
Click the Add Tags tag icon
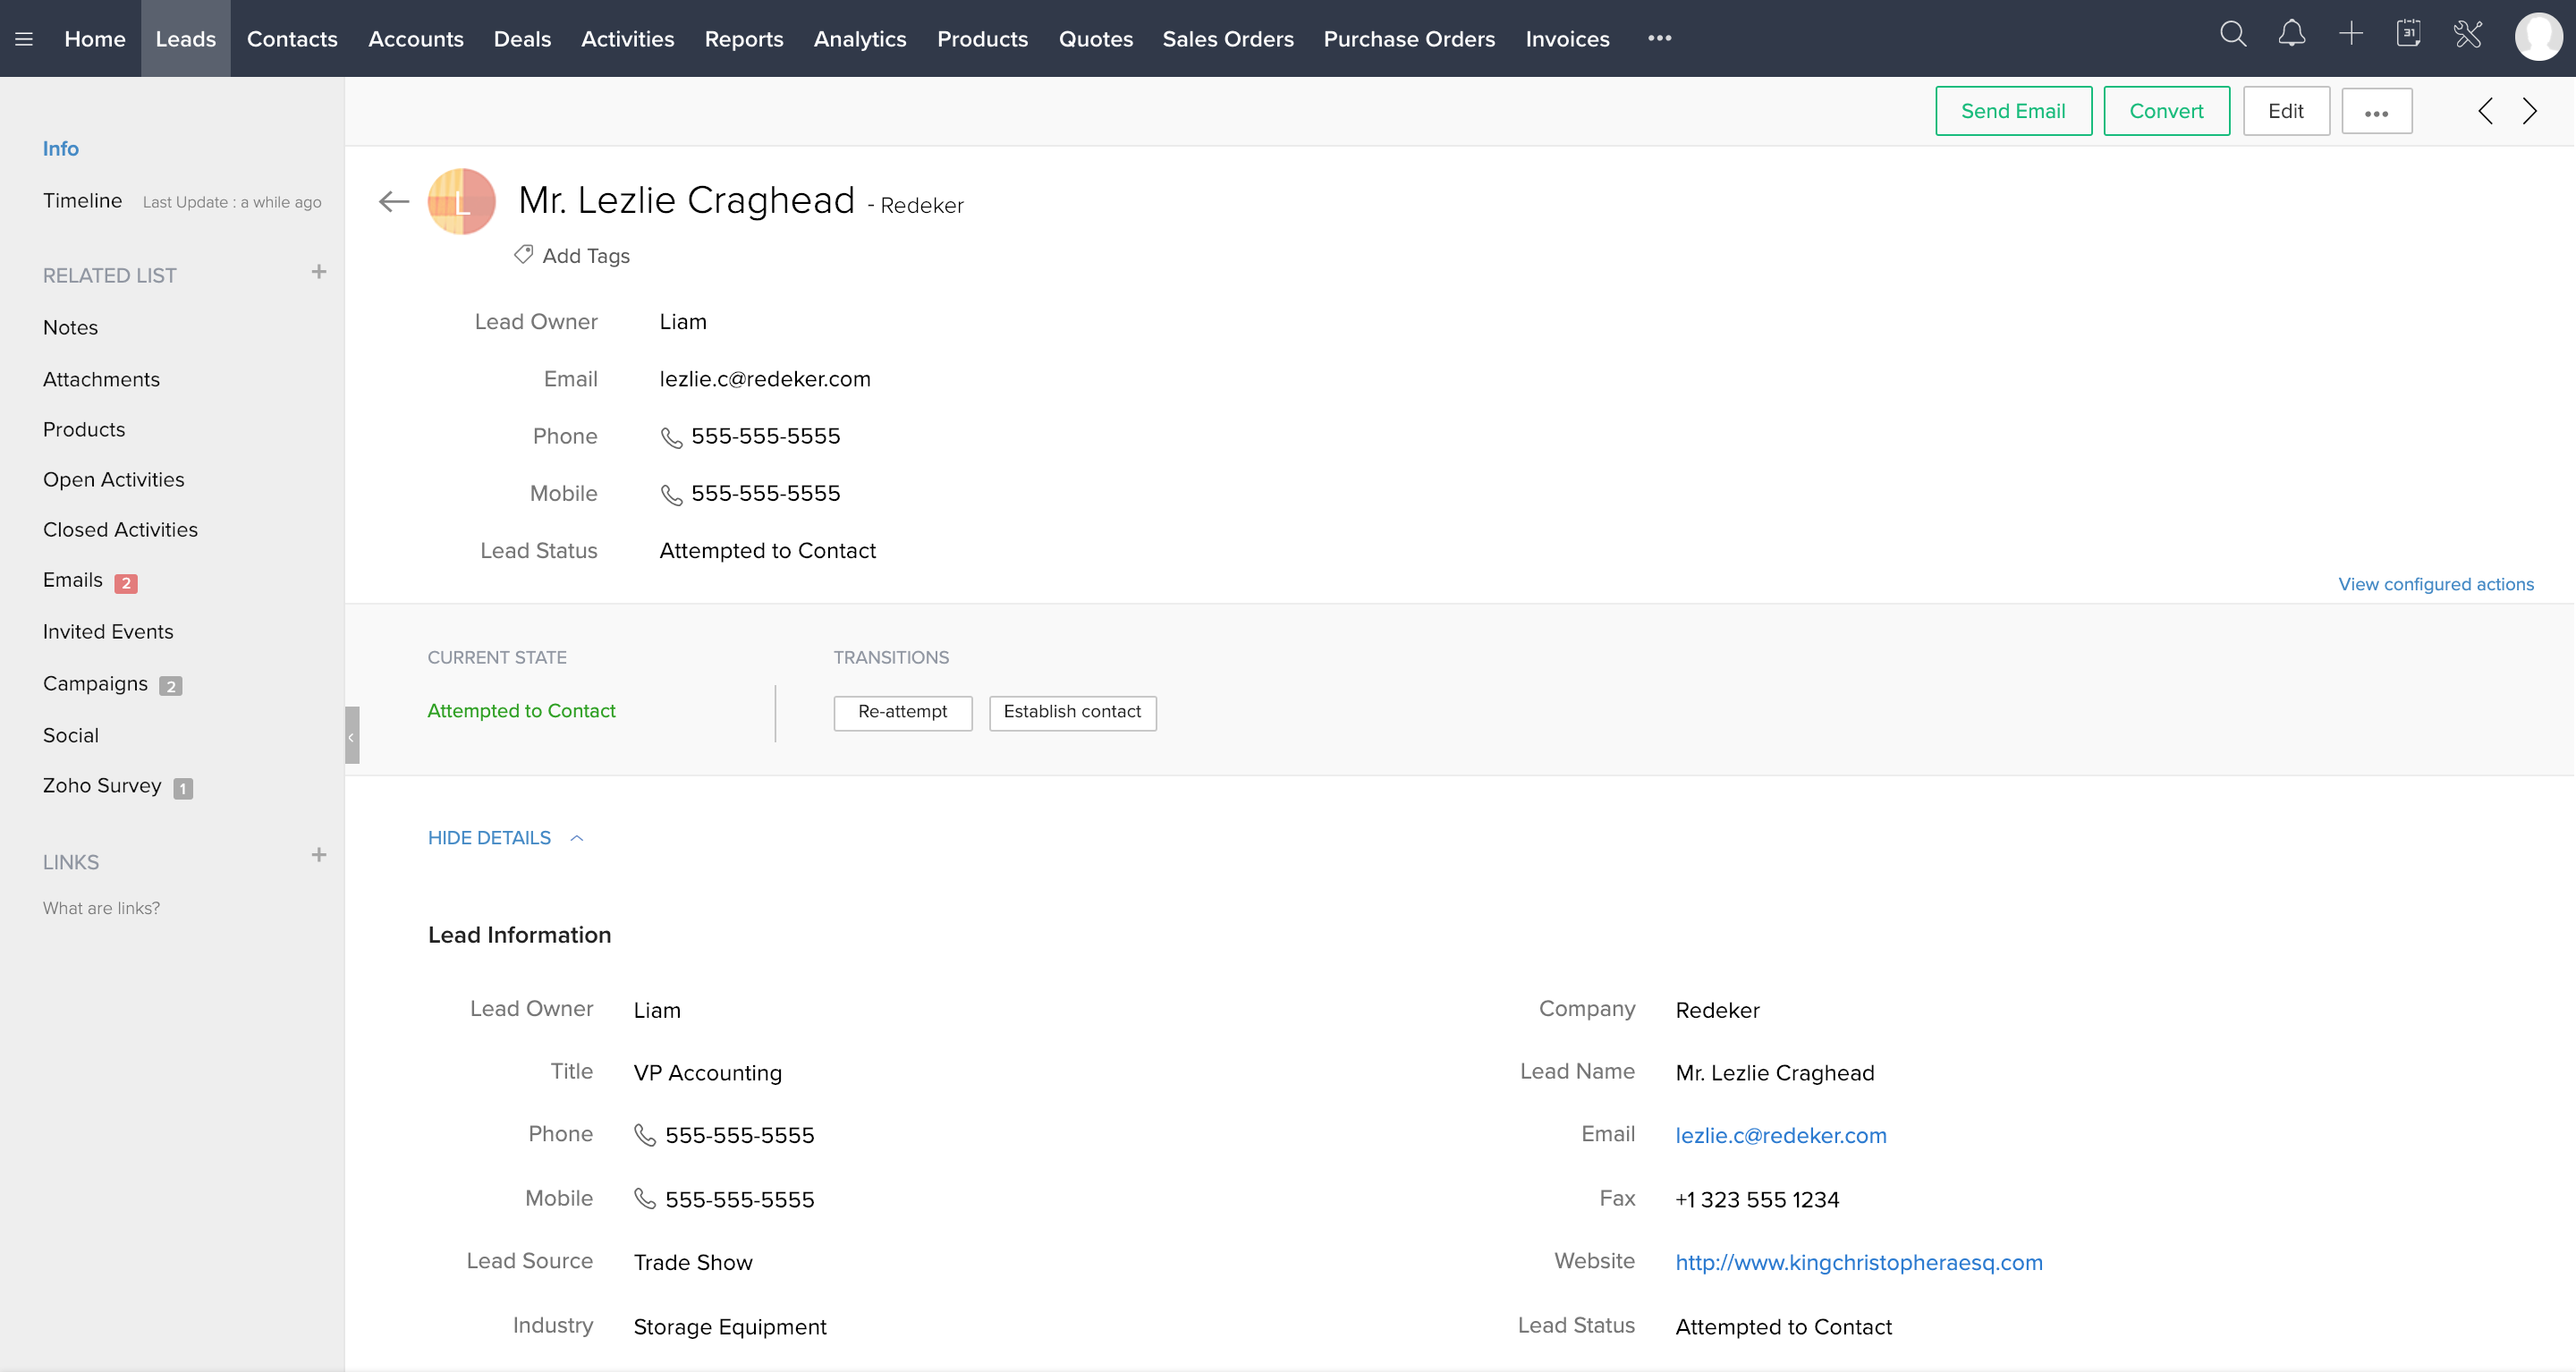[x=523, y=255]
